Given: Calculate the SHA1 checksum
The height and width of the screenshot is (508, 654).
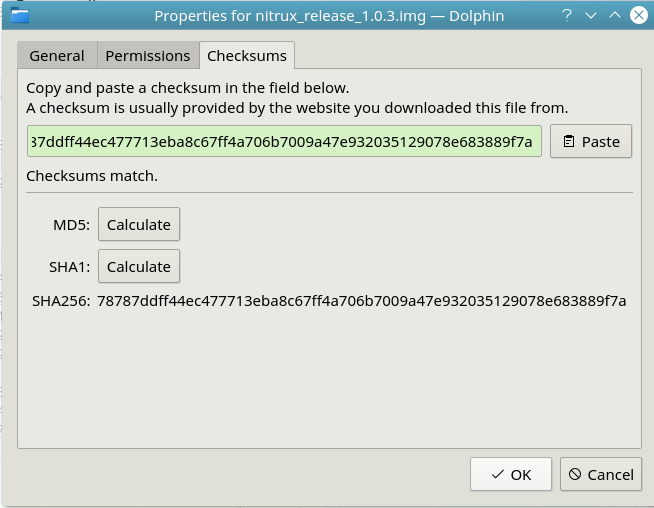Looking at the screenshot, I should pyautogui.click(x=139, y=267).
